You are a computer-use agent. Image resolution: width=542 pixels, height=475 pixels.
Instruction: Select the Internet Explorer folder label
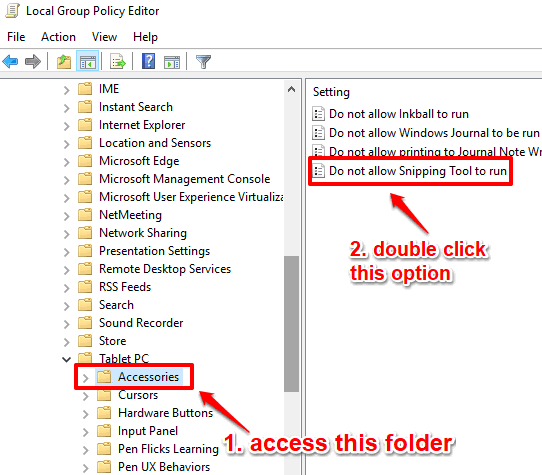point(142,125)
